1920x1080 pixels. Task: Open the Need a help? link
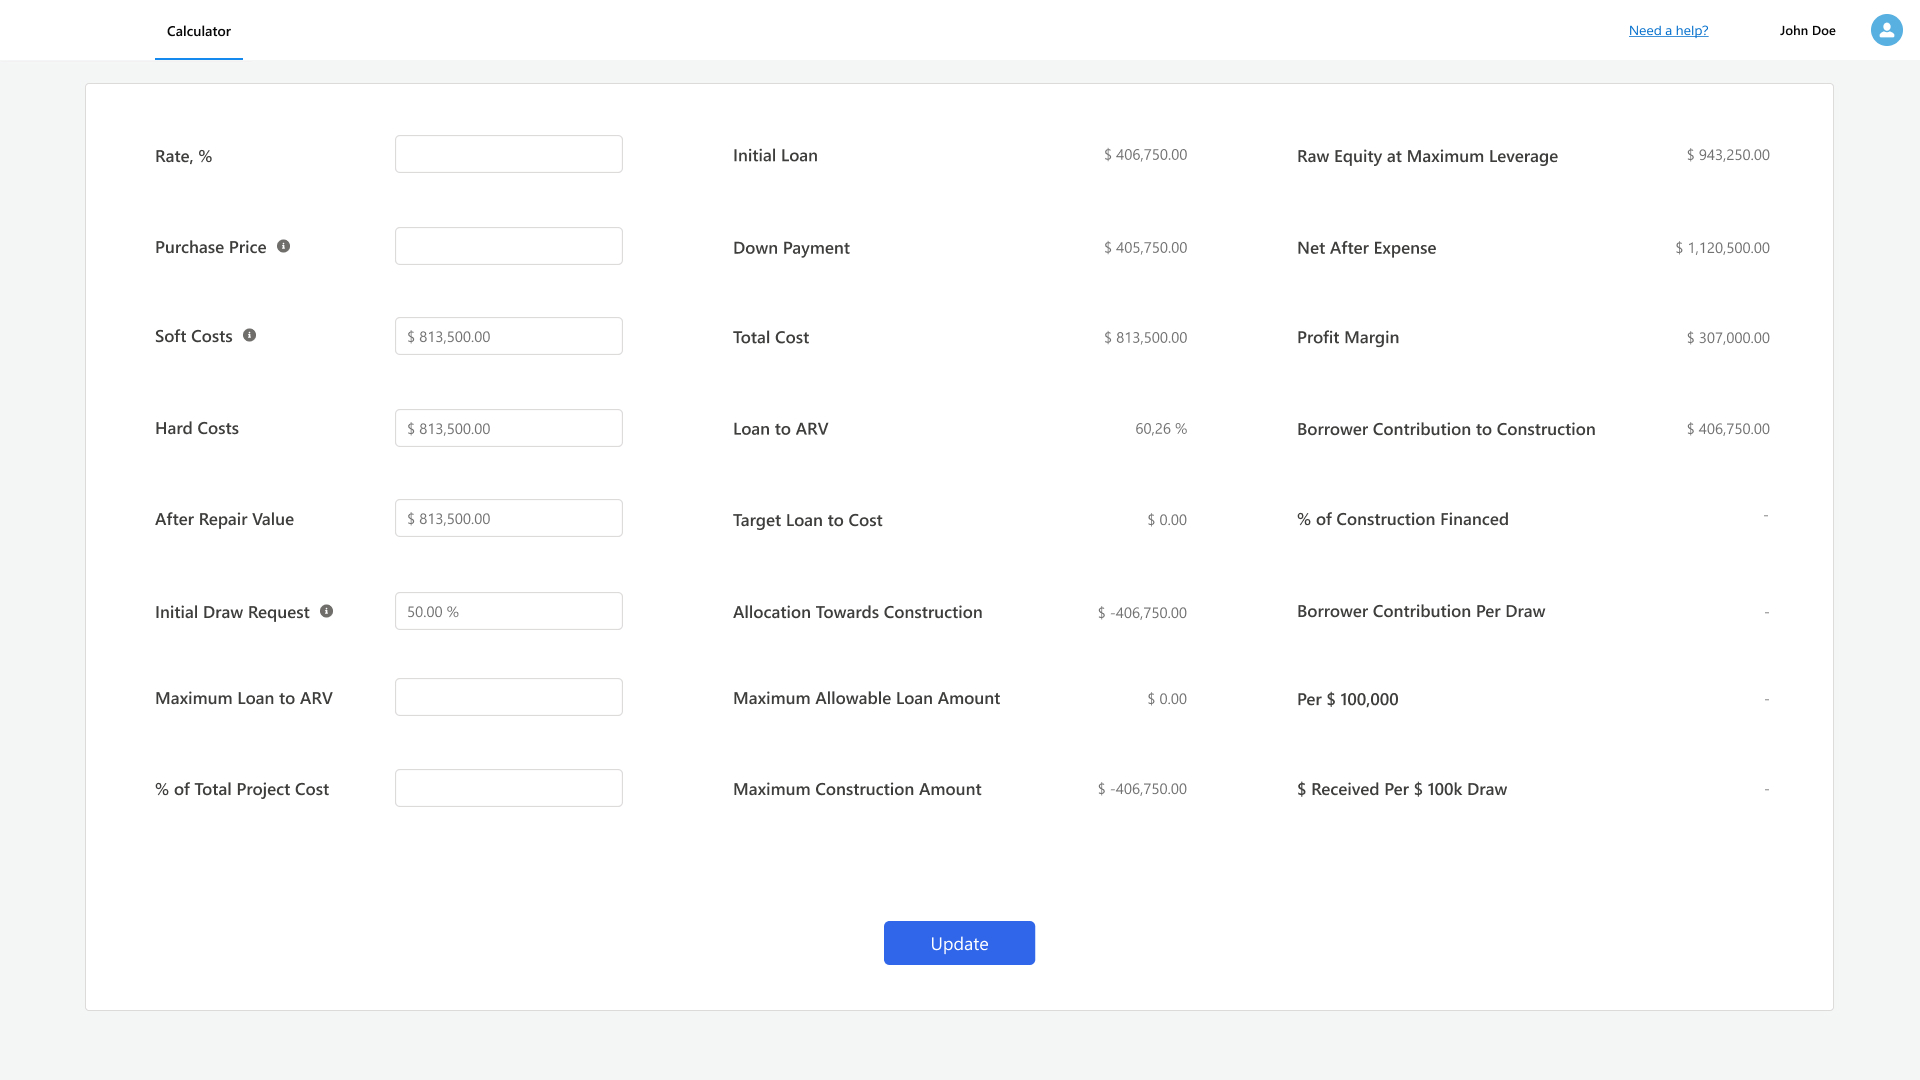click(x=1669, y=30)
